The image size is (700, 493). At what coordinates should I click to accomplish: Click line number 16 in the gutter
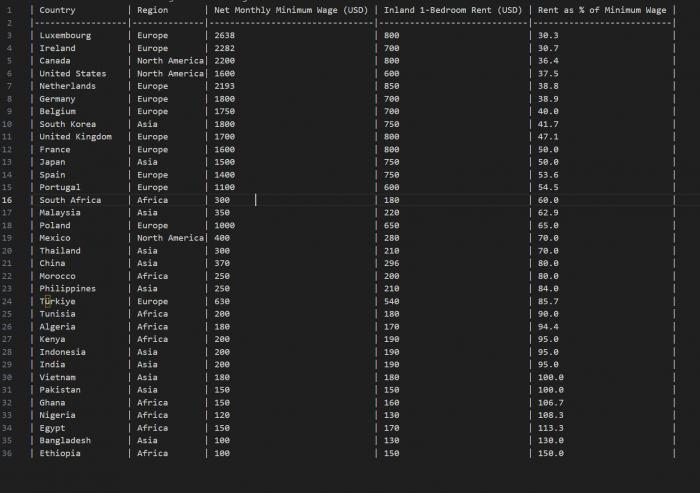pos(8,200)
